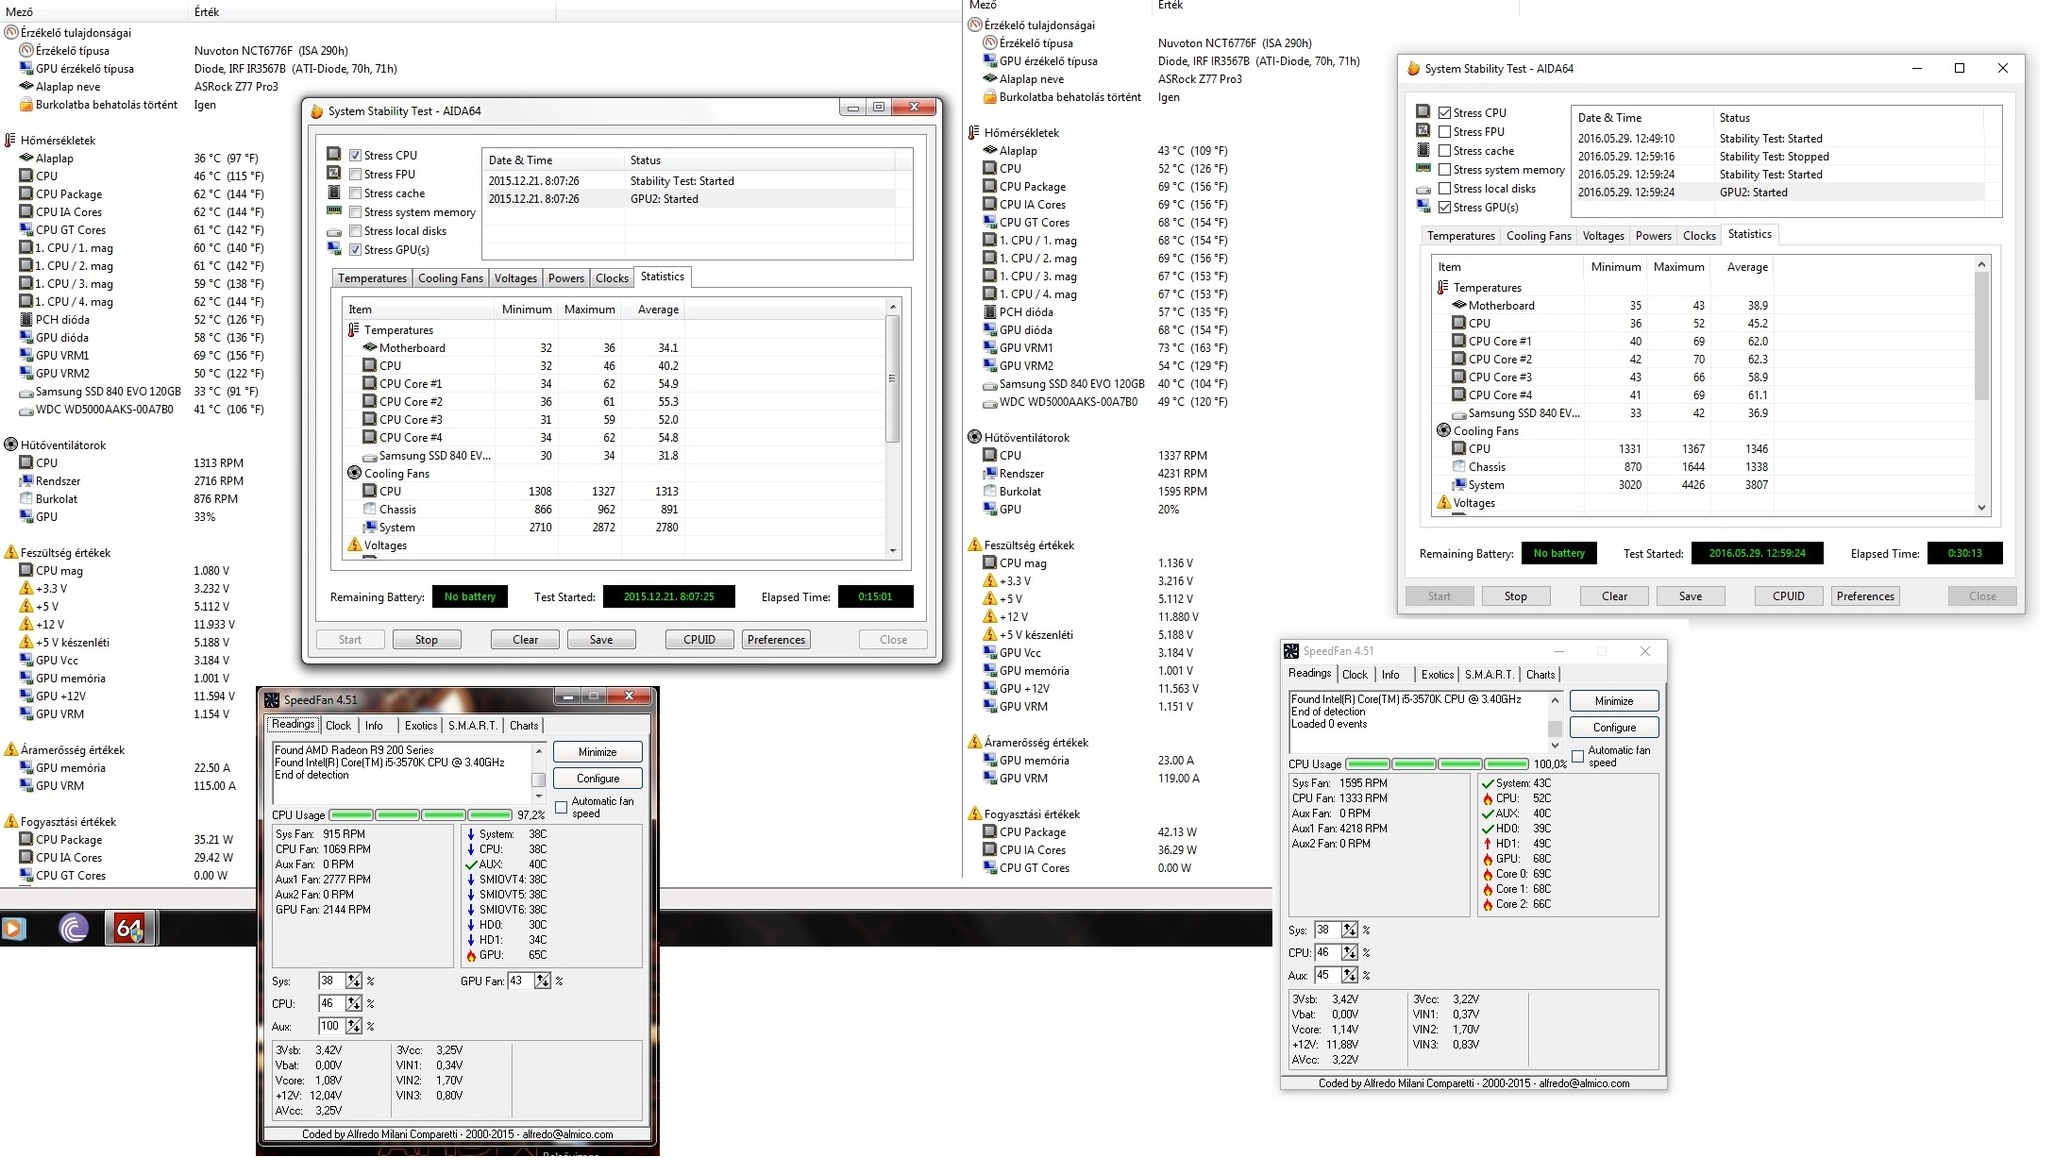Click AUX checkmark icon in SpeedFan AMD Radeon window

click(471, 865)
